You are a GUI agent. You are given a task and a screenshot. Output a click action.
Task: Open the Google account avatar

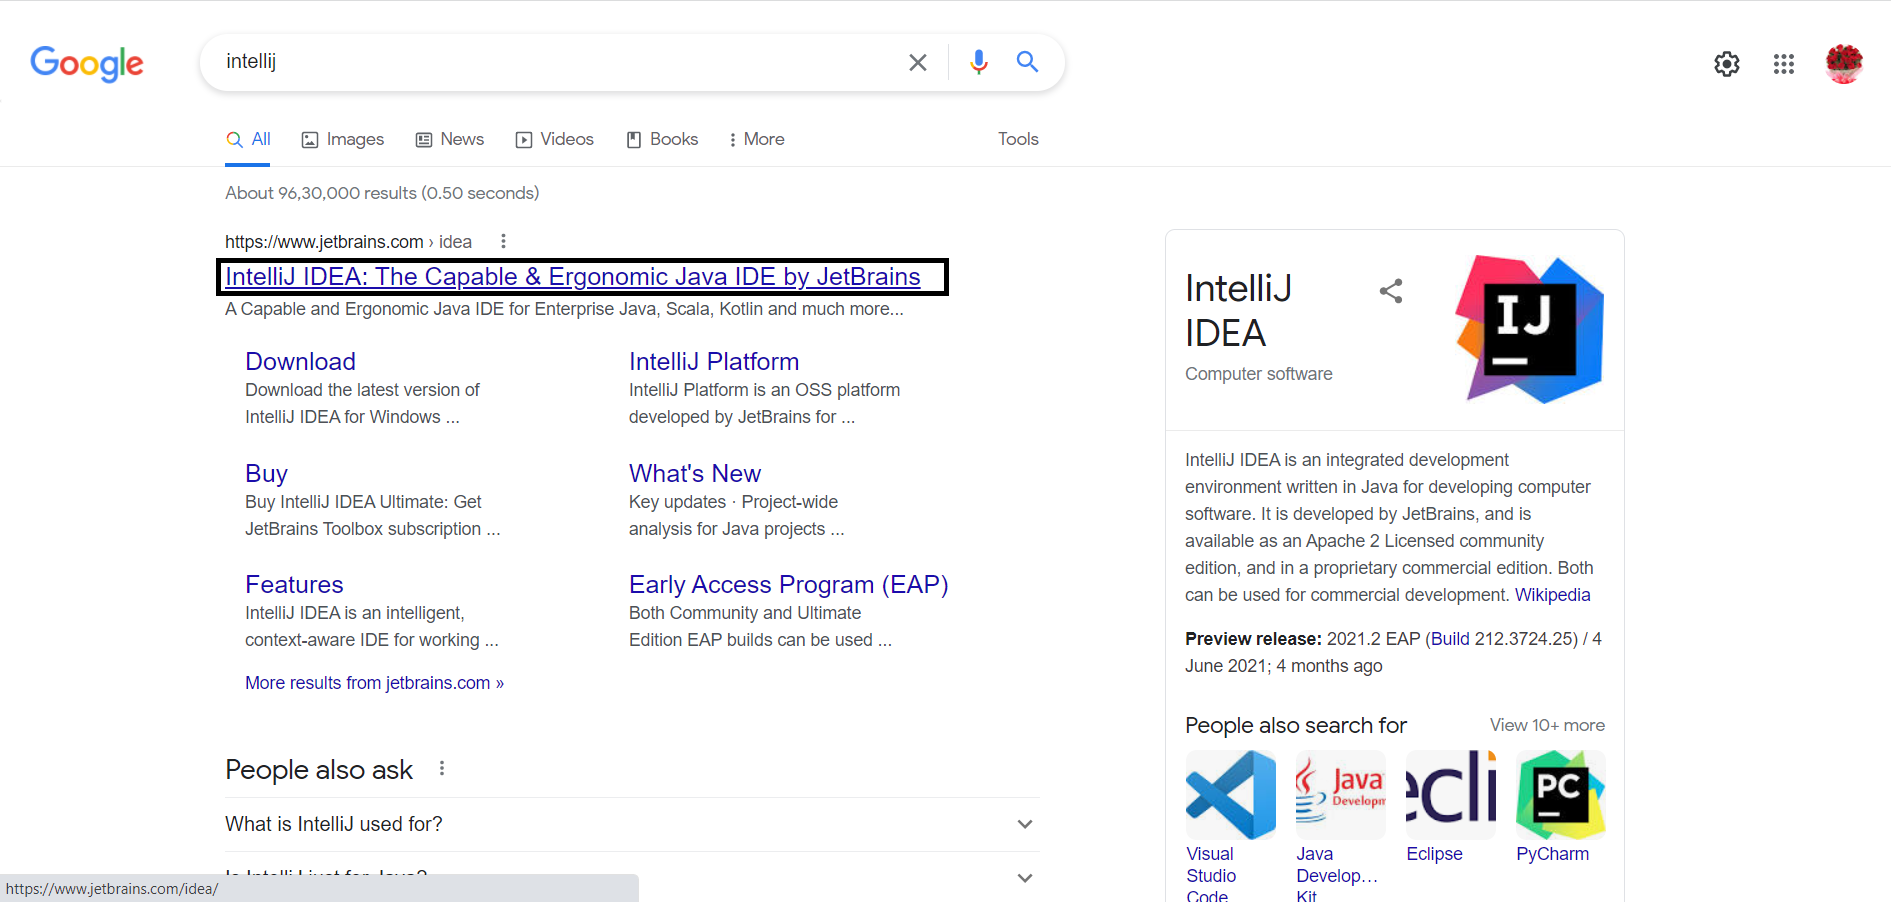[1844, 64]
